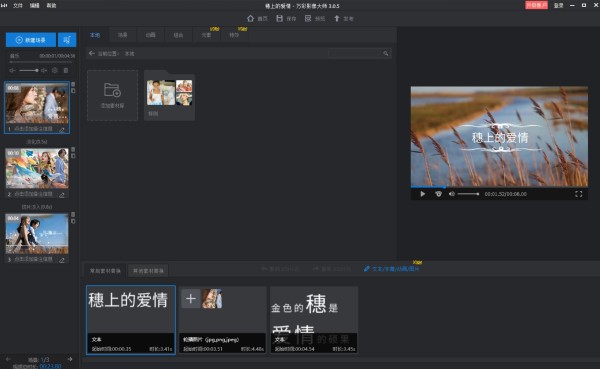Open music settings gear icon
This screenshot has height=369, width=600.
[x=55, y=70]
